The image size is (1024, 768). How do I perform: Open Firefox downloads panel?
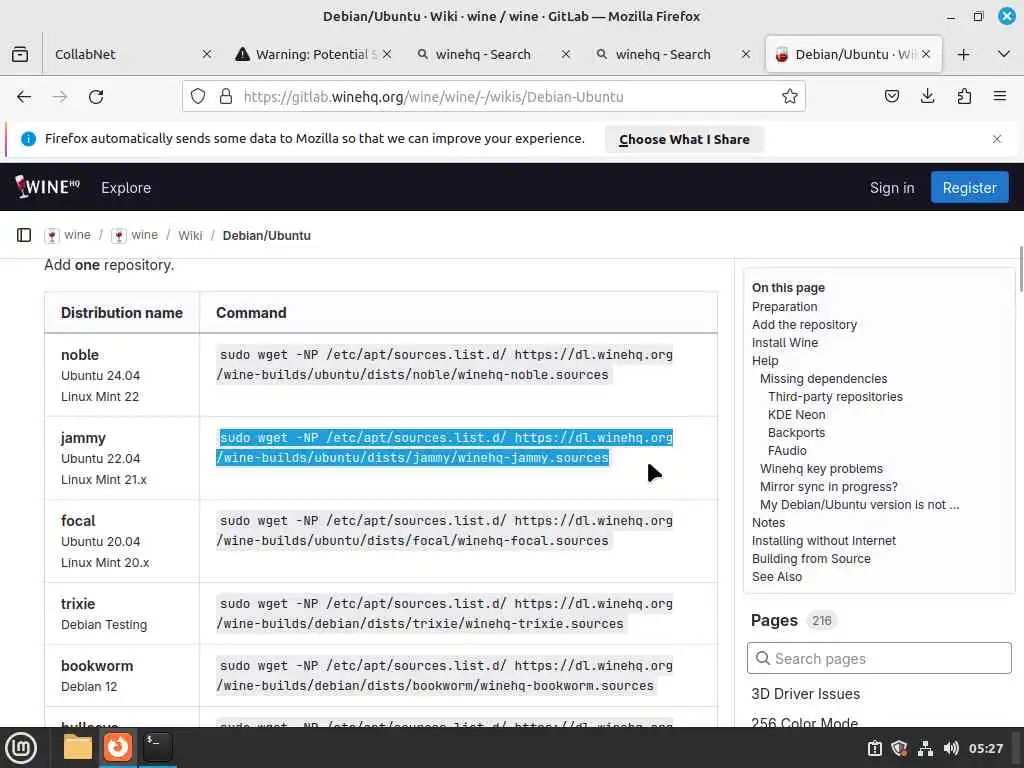tap(927, 97)
